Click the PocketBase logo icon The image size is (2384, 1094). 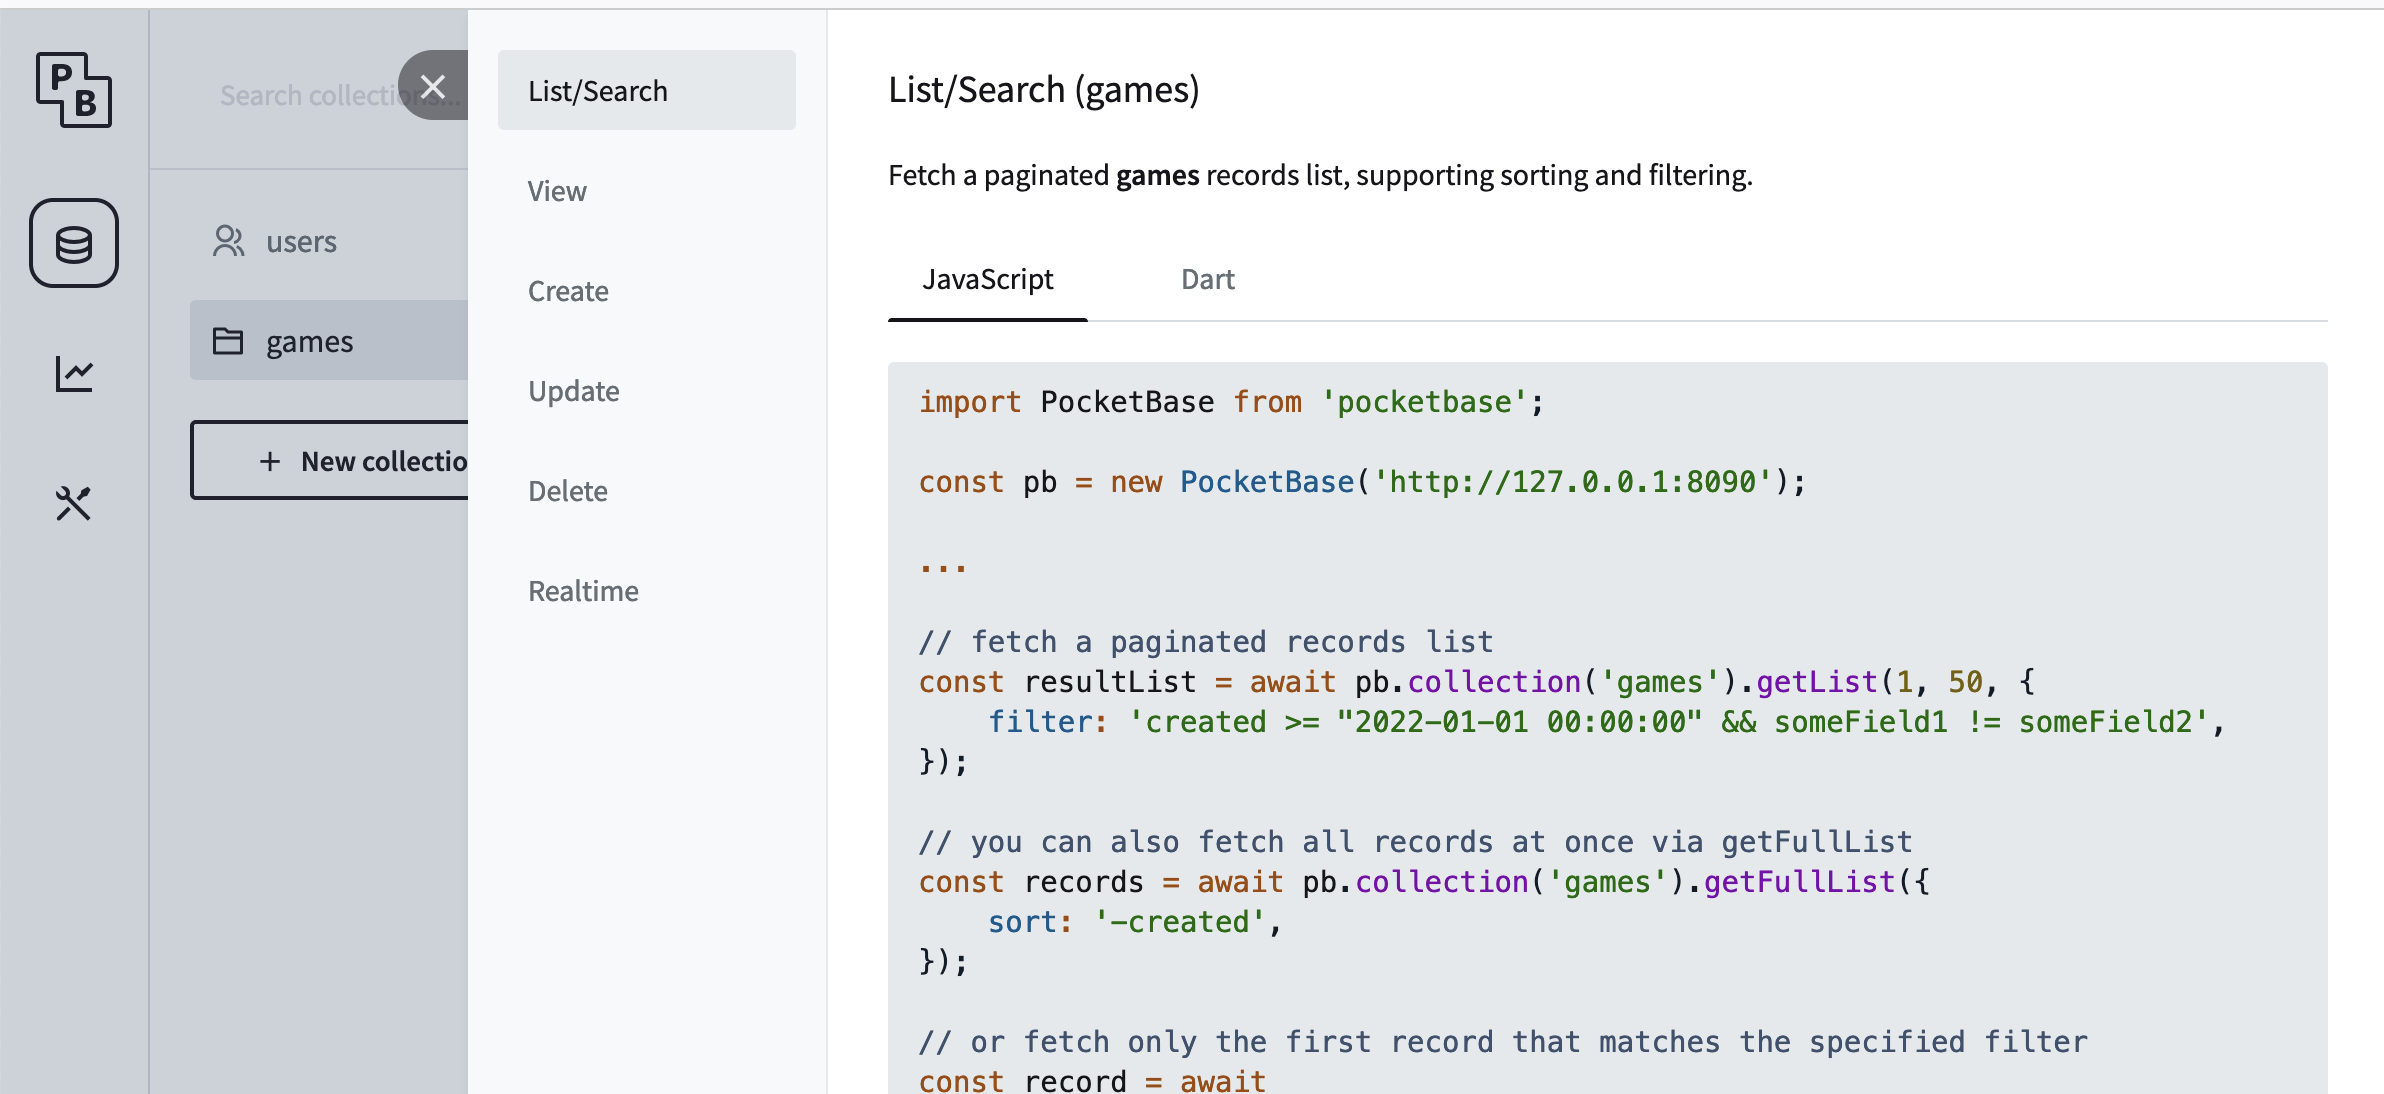pyautogui.click(x=74, y=90)
